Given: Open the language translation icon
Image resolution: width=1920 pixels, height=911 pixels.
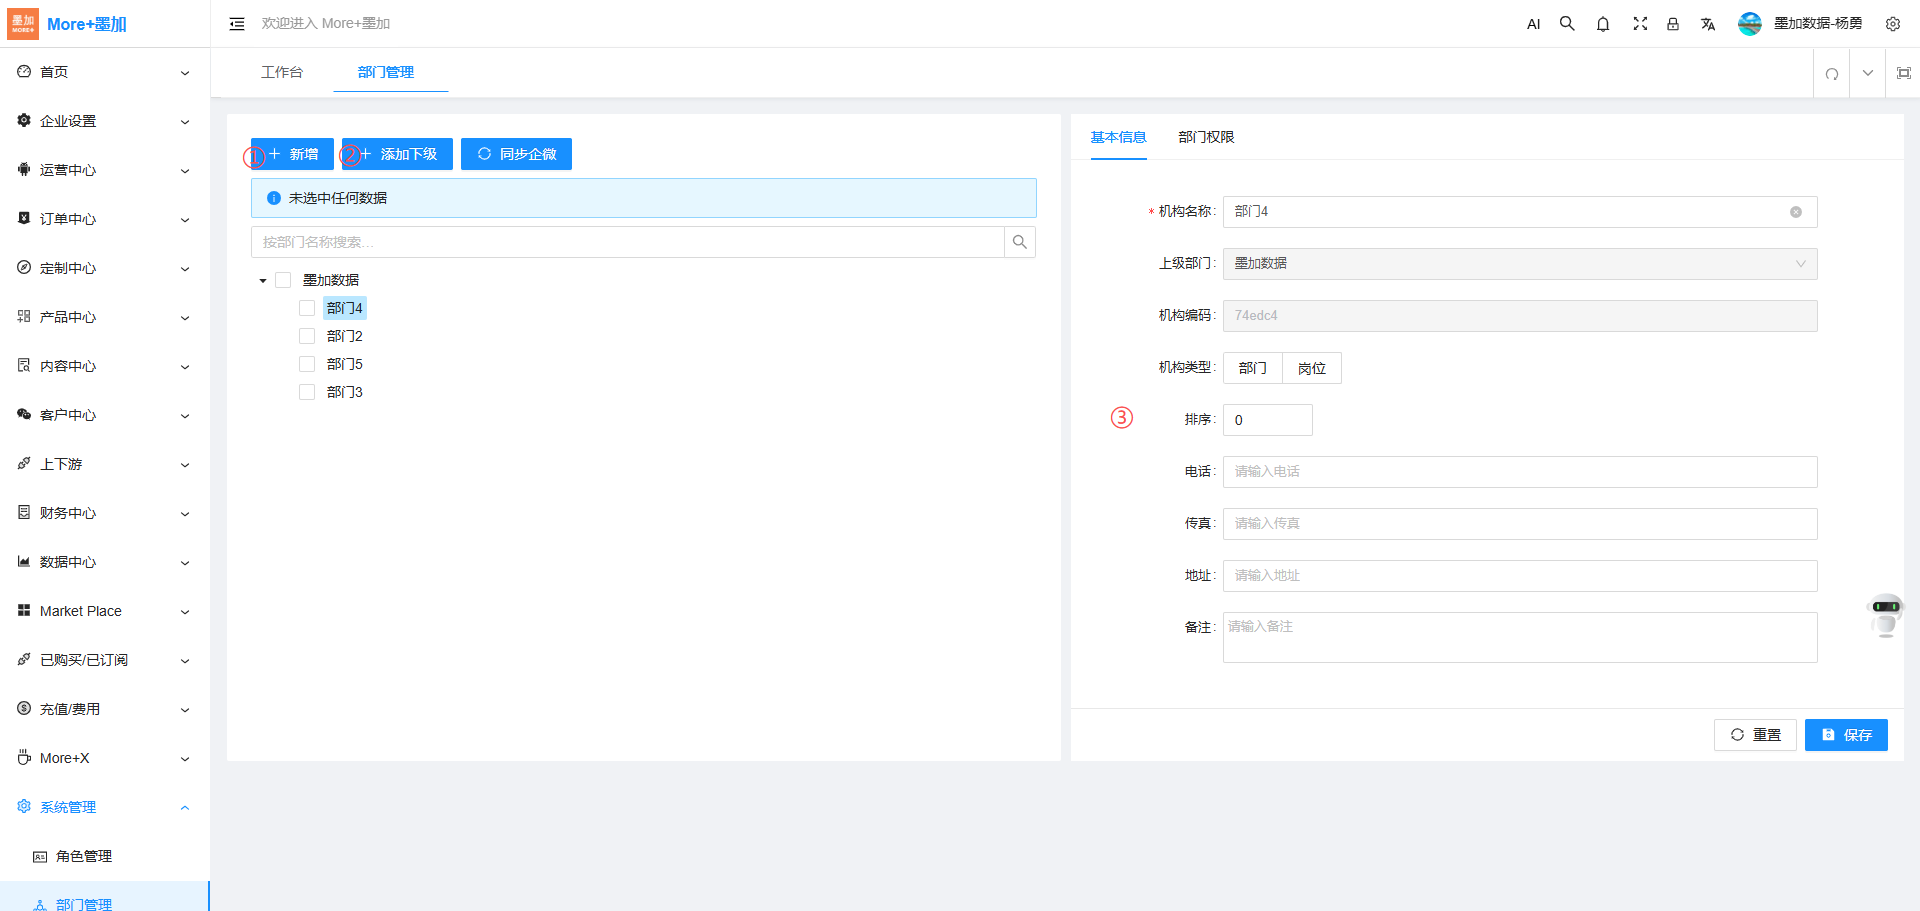Looking at the screenshot, I should [1708, 24].
